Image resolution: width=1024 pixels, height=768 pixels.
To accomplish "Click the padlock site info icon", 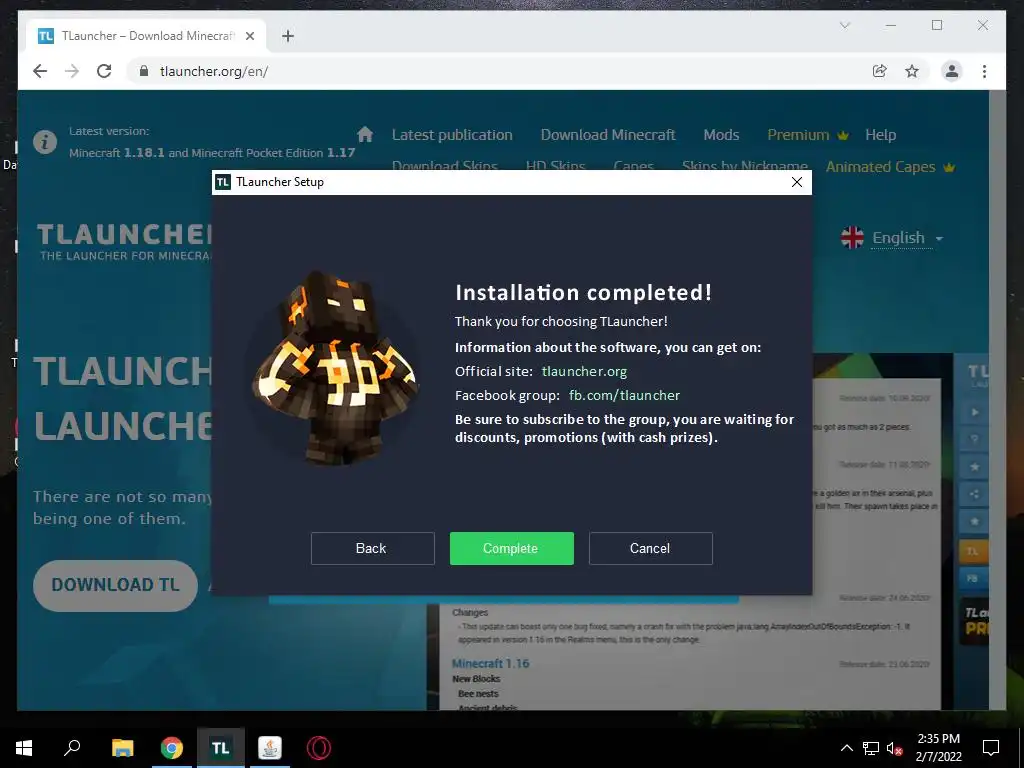I will (x=144, y=71).
